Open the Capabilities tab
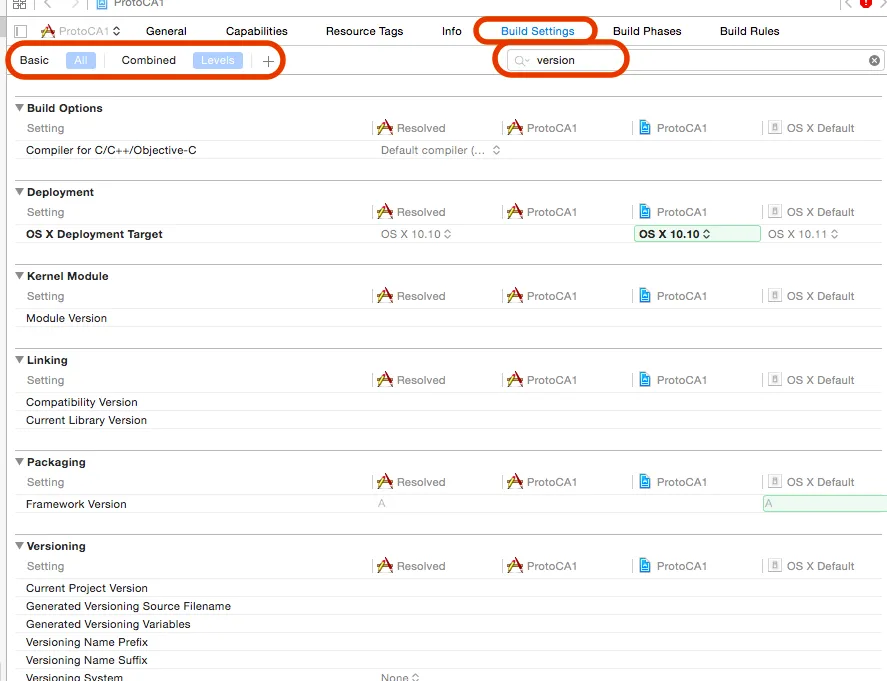The width and height of the screenshot is (887, 681). coord(256,31)
